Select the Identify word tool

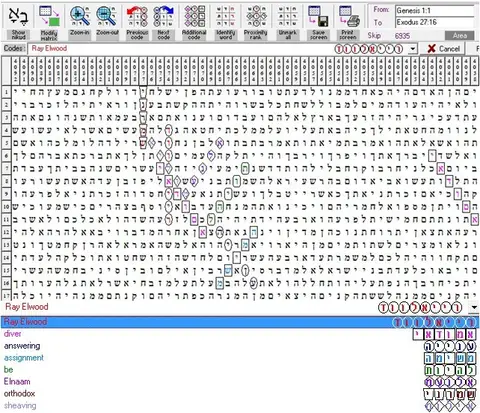click(x=226, y=22)
